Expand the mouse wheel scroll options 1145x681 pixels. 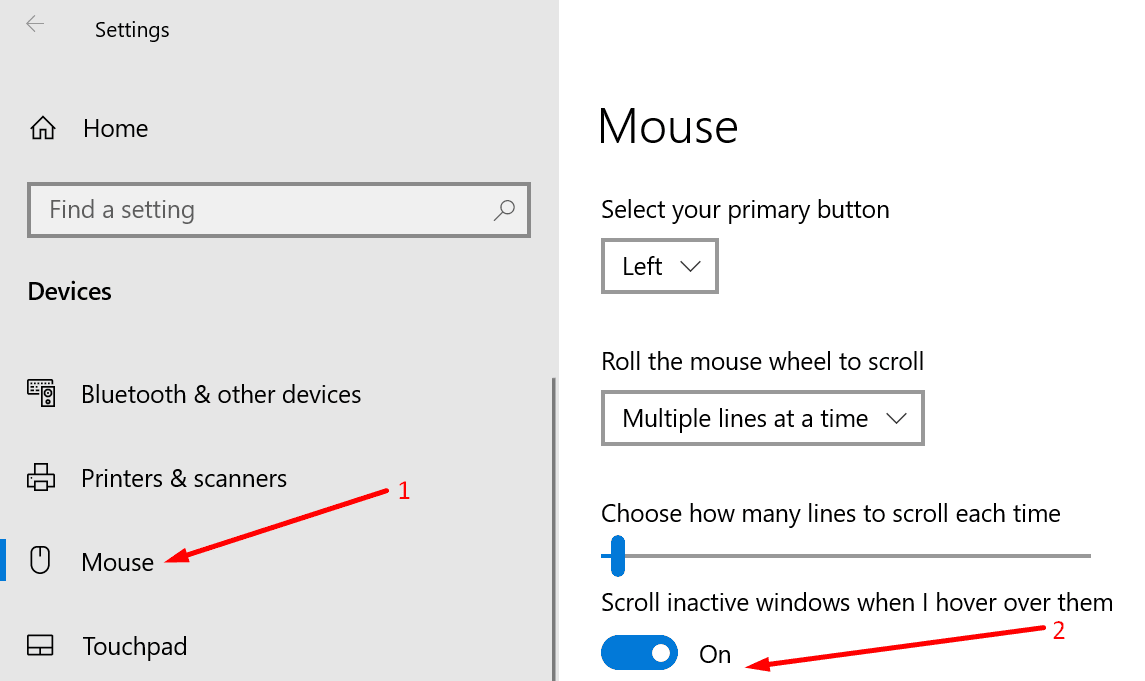762,418
